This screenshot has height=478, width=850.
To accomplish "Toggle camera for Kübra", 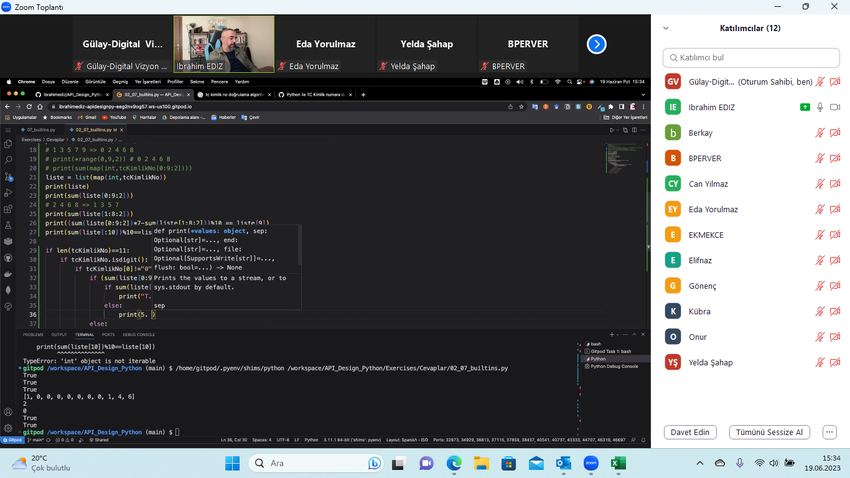I will 835,311.
